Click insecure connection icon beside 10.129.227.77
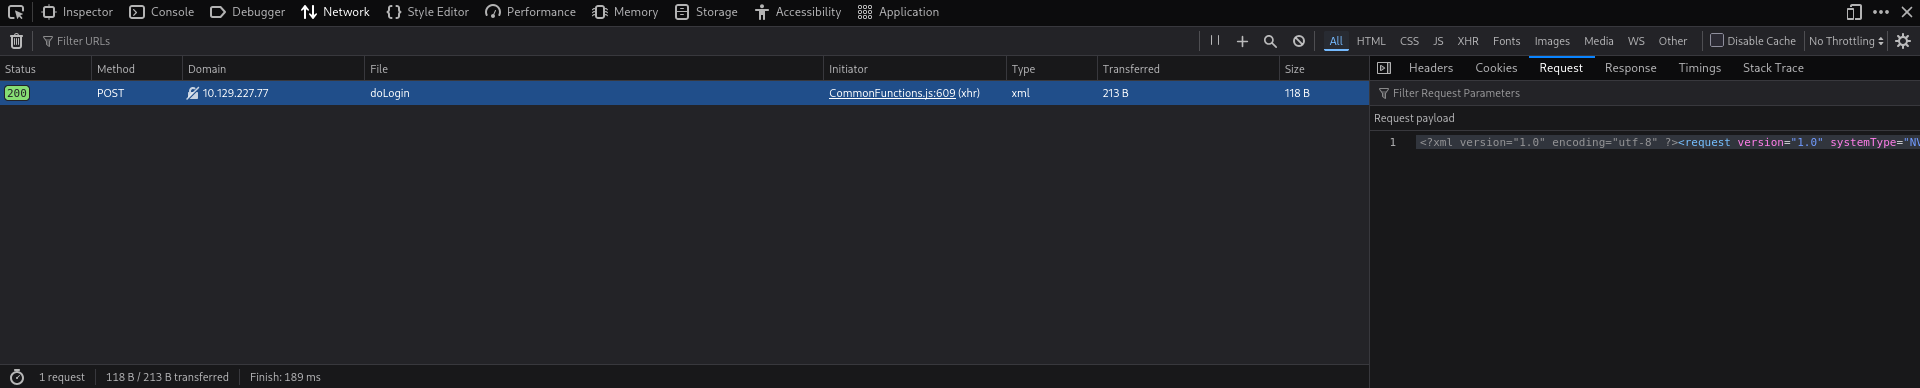1920x388 pixels. tap(193, 93)
